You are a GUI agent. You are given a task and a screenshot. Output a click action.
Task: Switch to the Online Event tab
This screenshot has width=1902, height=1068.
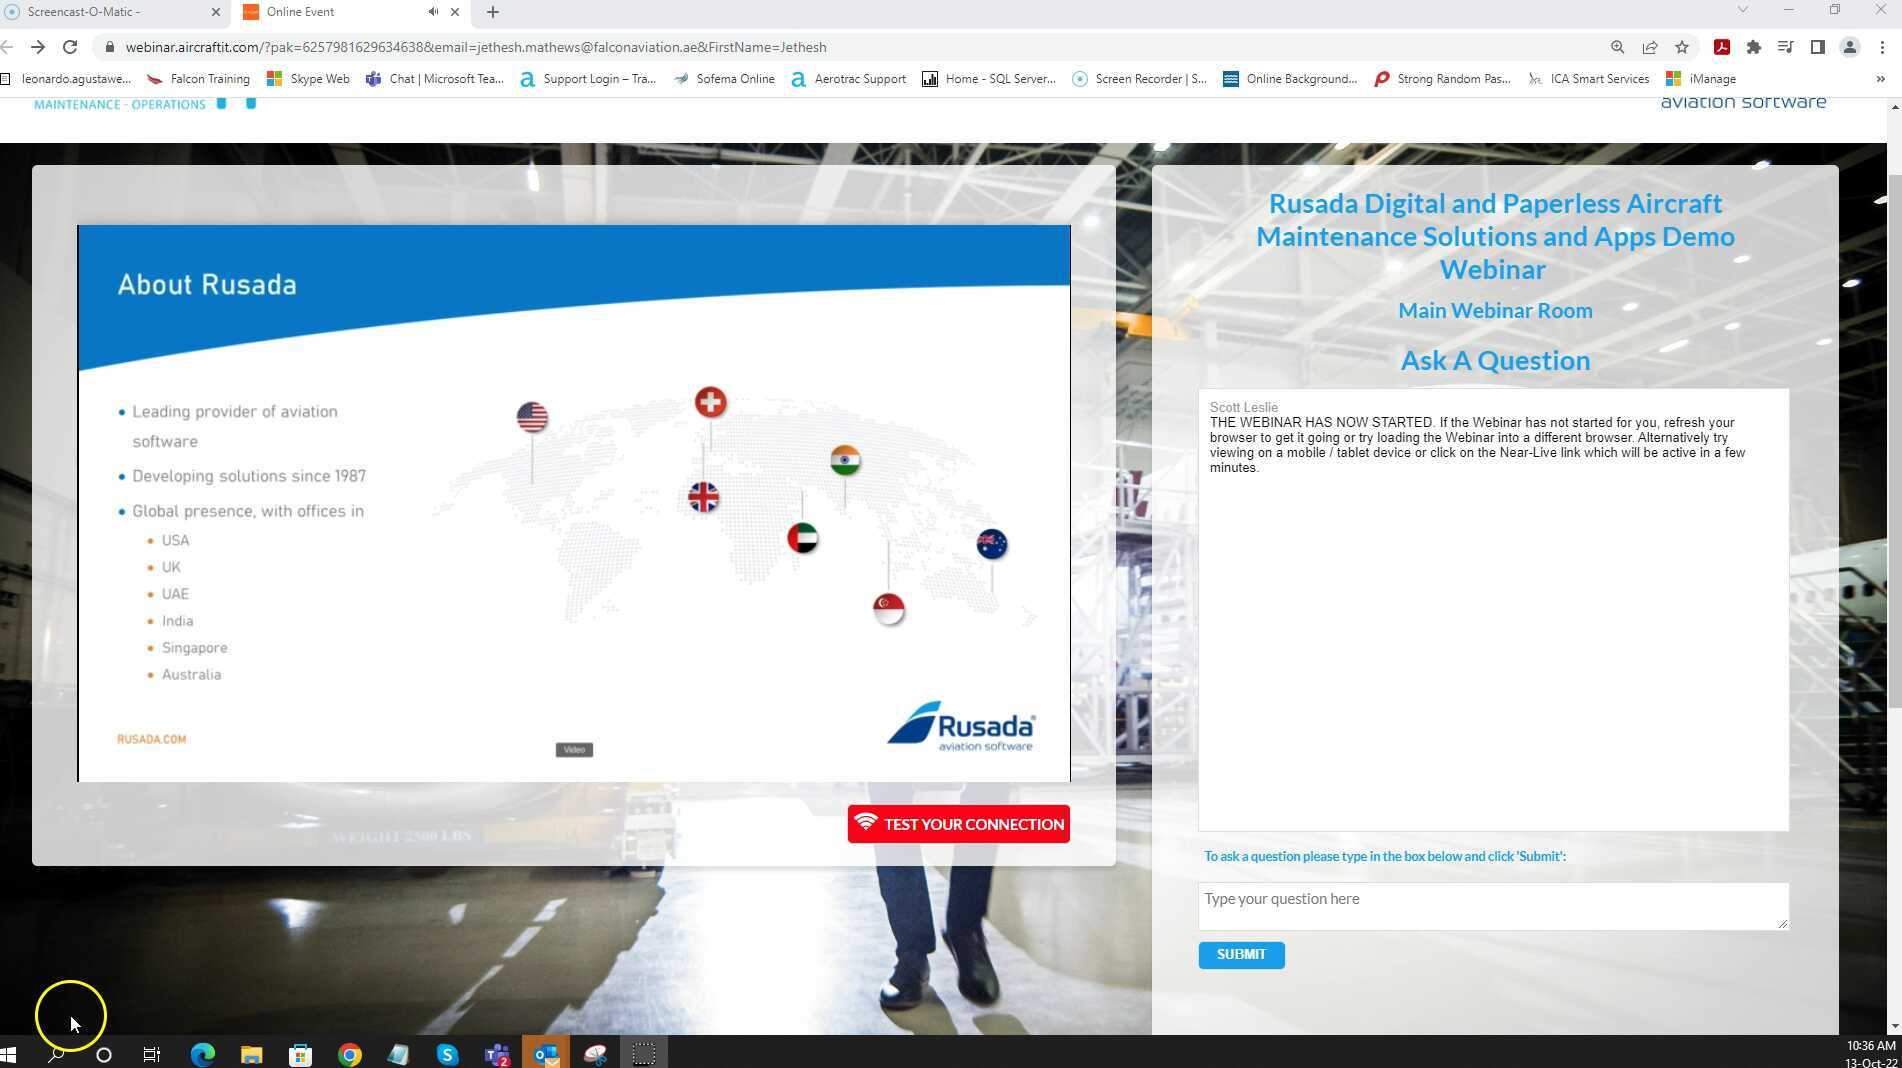[x=330, y=12]
